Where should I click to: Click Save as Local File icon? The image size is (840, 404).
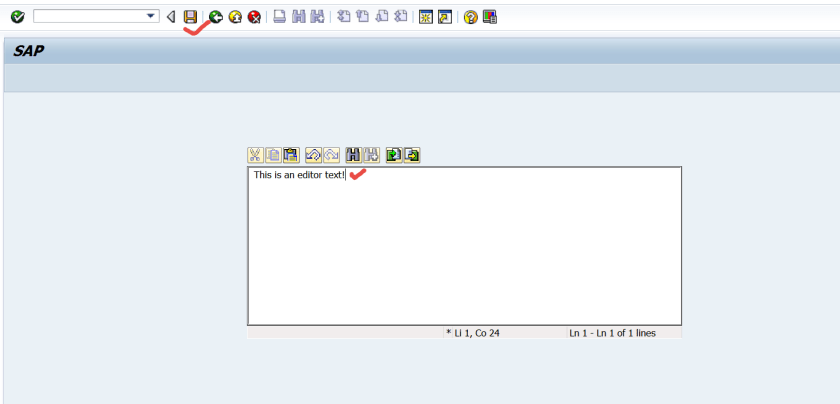click(x=411, y=155)
